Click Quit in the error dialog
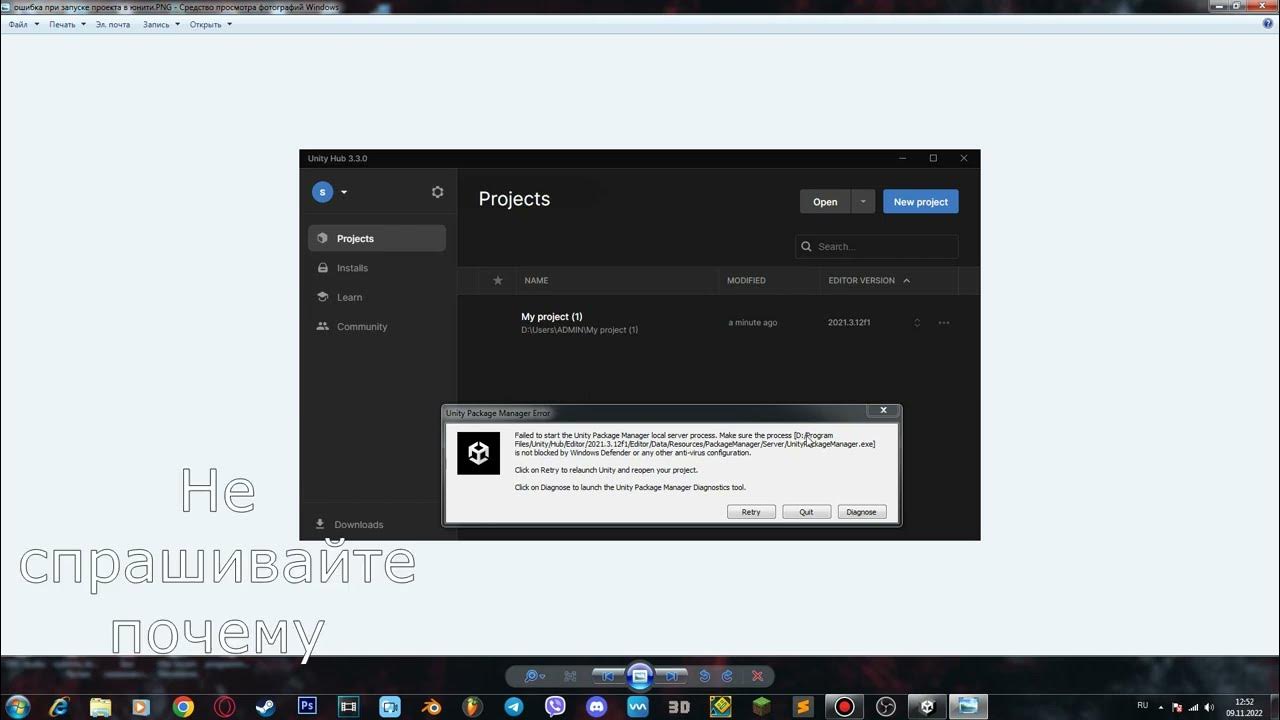The image size is (1280, 720). 806,512
